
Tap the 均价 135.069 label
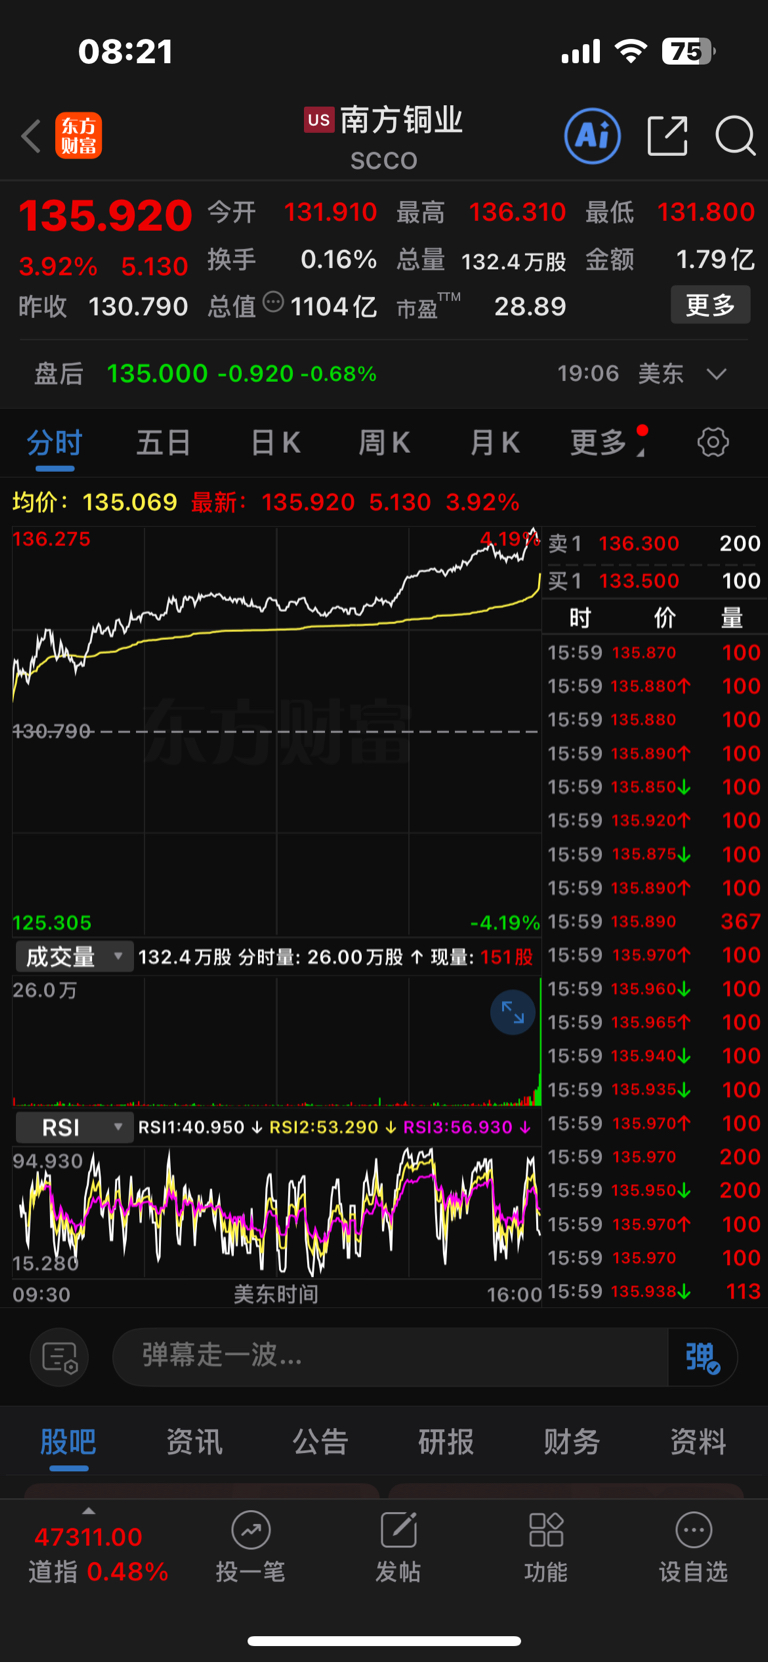pos(95,502)
